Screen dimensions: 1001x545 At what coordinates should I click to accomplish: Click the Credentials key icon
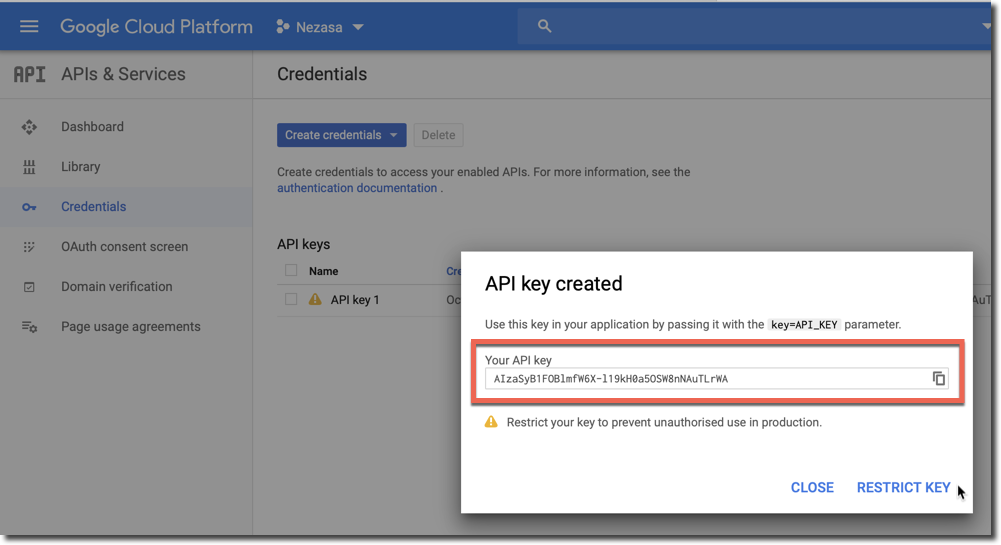[x=29, y=207]
